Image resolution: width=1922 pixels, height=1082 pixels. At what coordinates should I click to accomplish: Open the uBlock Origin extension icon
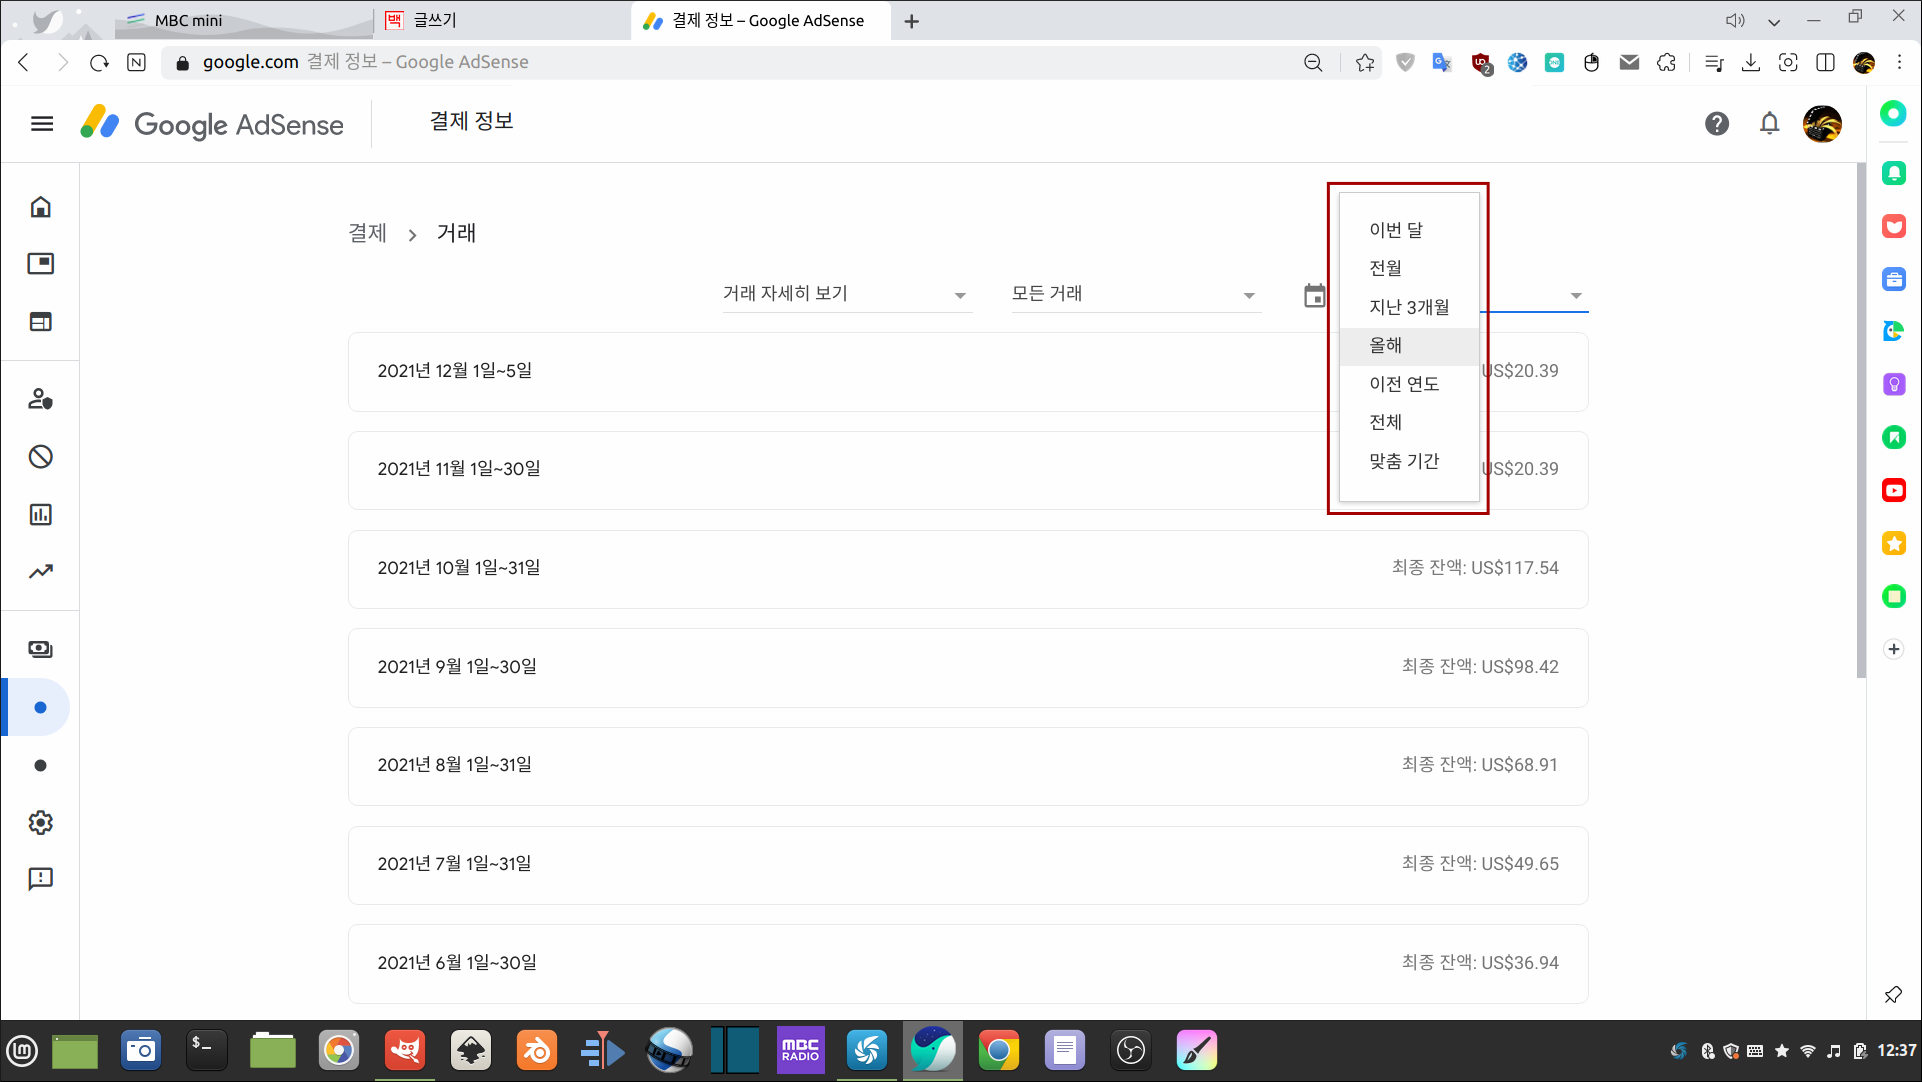click(x=1480, y=62)
